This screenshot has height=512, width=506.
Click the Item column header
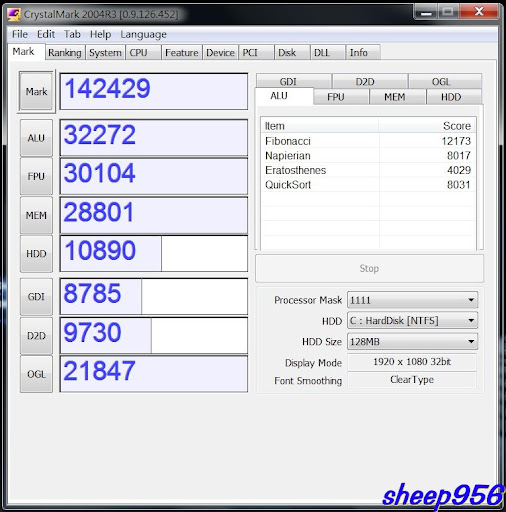[x=320, y=126]
